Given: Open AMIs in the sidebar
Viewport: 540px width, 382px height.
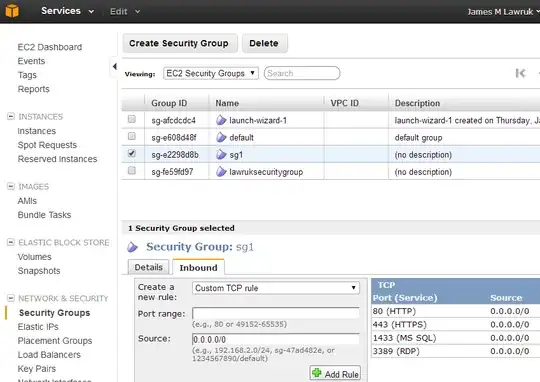Looking at the screenshot, I should 27,201.
